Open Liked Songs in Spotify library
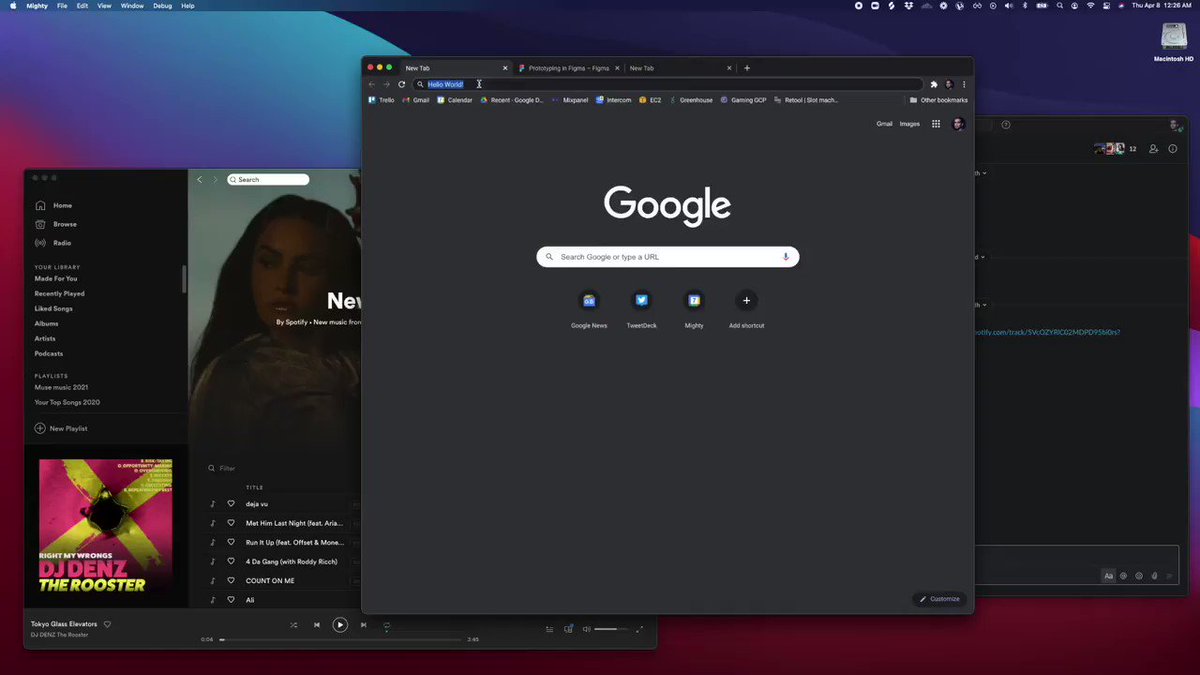The height and width of the screenshot is (675, 1200). 54,309
